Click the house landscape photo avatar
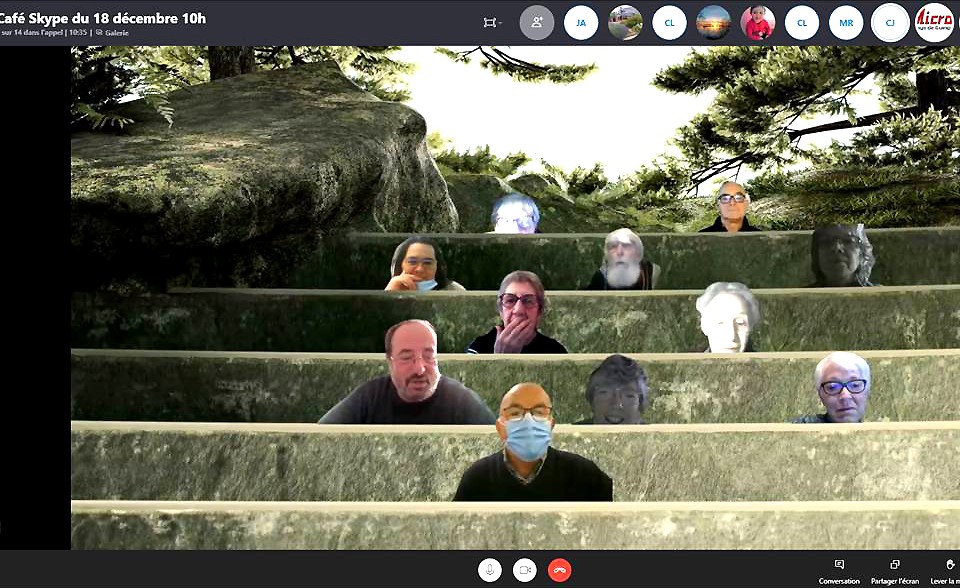Viewport: 960px width, 588px height. 625,22
